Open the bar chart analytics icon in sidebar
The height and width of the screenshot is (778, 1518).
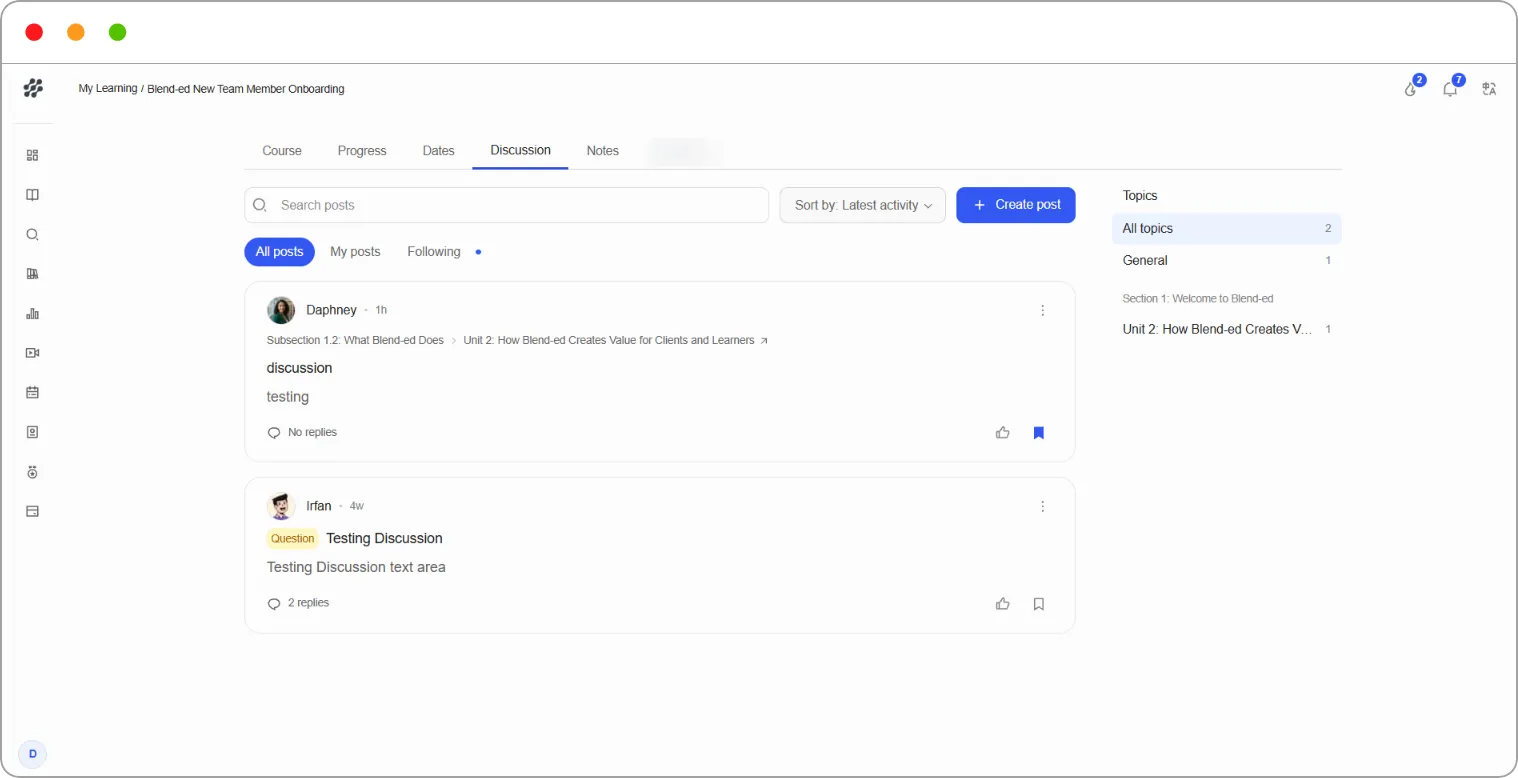pos(32,314)
